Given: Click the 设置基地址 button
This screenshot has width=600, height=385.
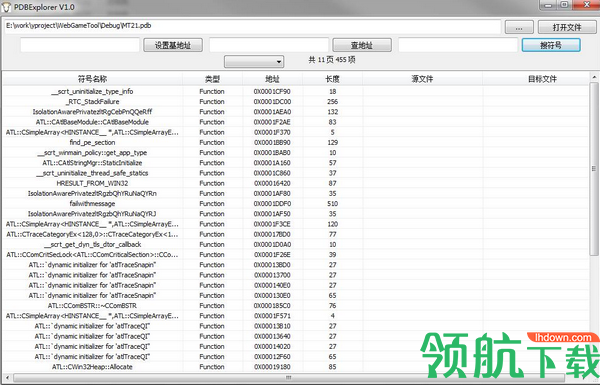Looking at the screenshot, I should (x=173, y=45).
